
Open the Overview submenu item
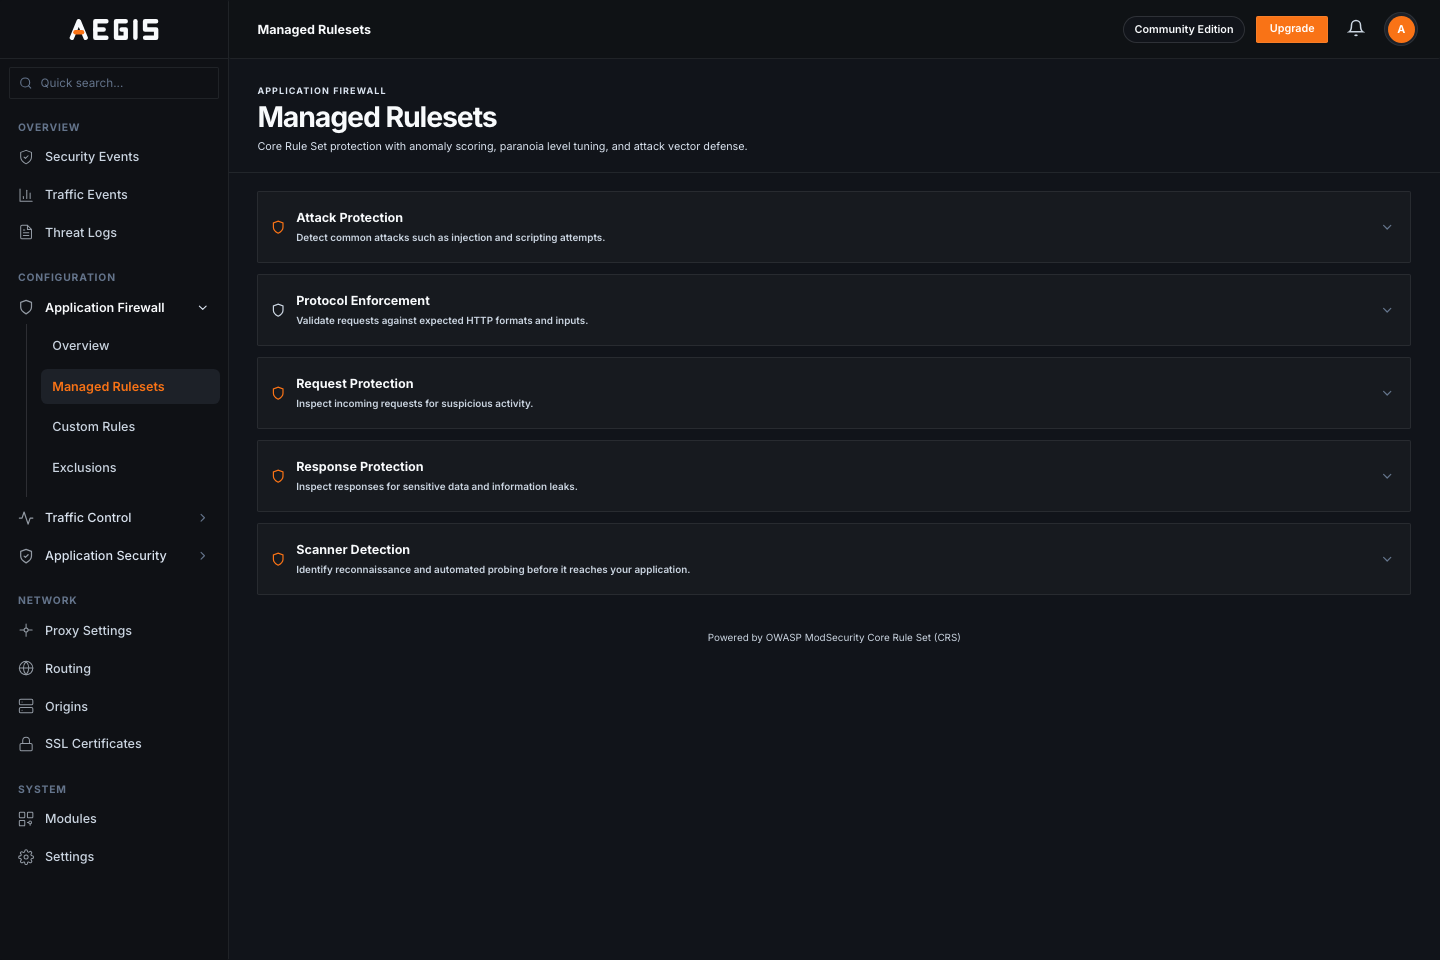tap(130, 346)
